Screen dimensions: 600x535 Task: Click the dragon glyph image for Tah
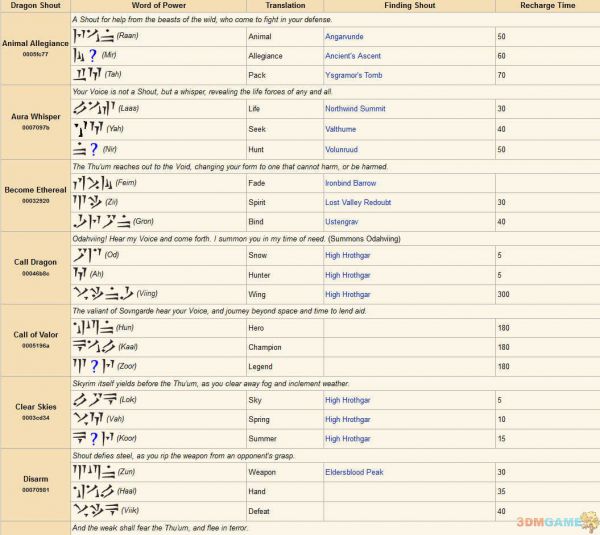[87, 74]
